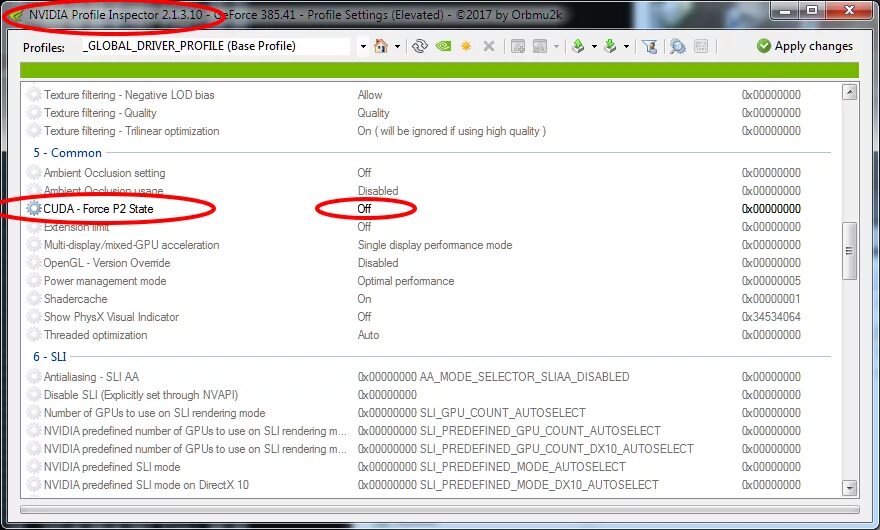
Task: Add application to current profile icon
Action: point(517,46)
